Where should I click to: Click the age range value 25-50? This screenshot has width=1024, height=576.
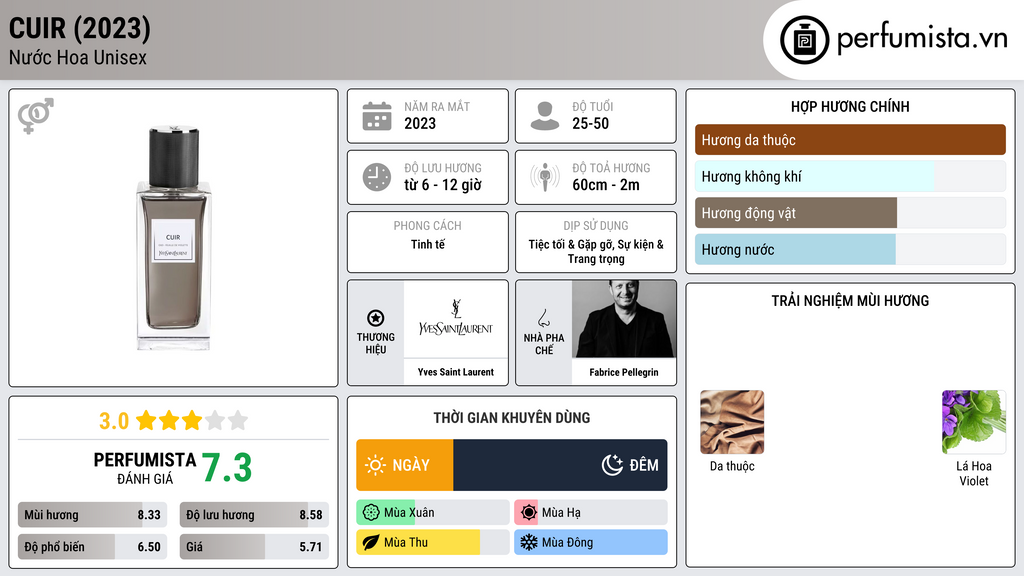[590, 123]
